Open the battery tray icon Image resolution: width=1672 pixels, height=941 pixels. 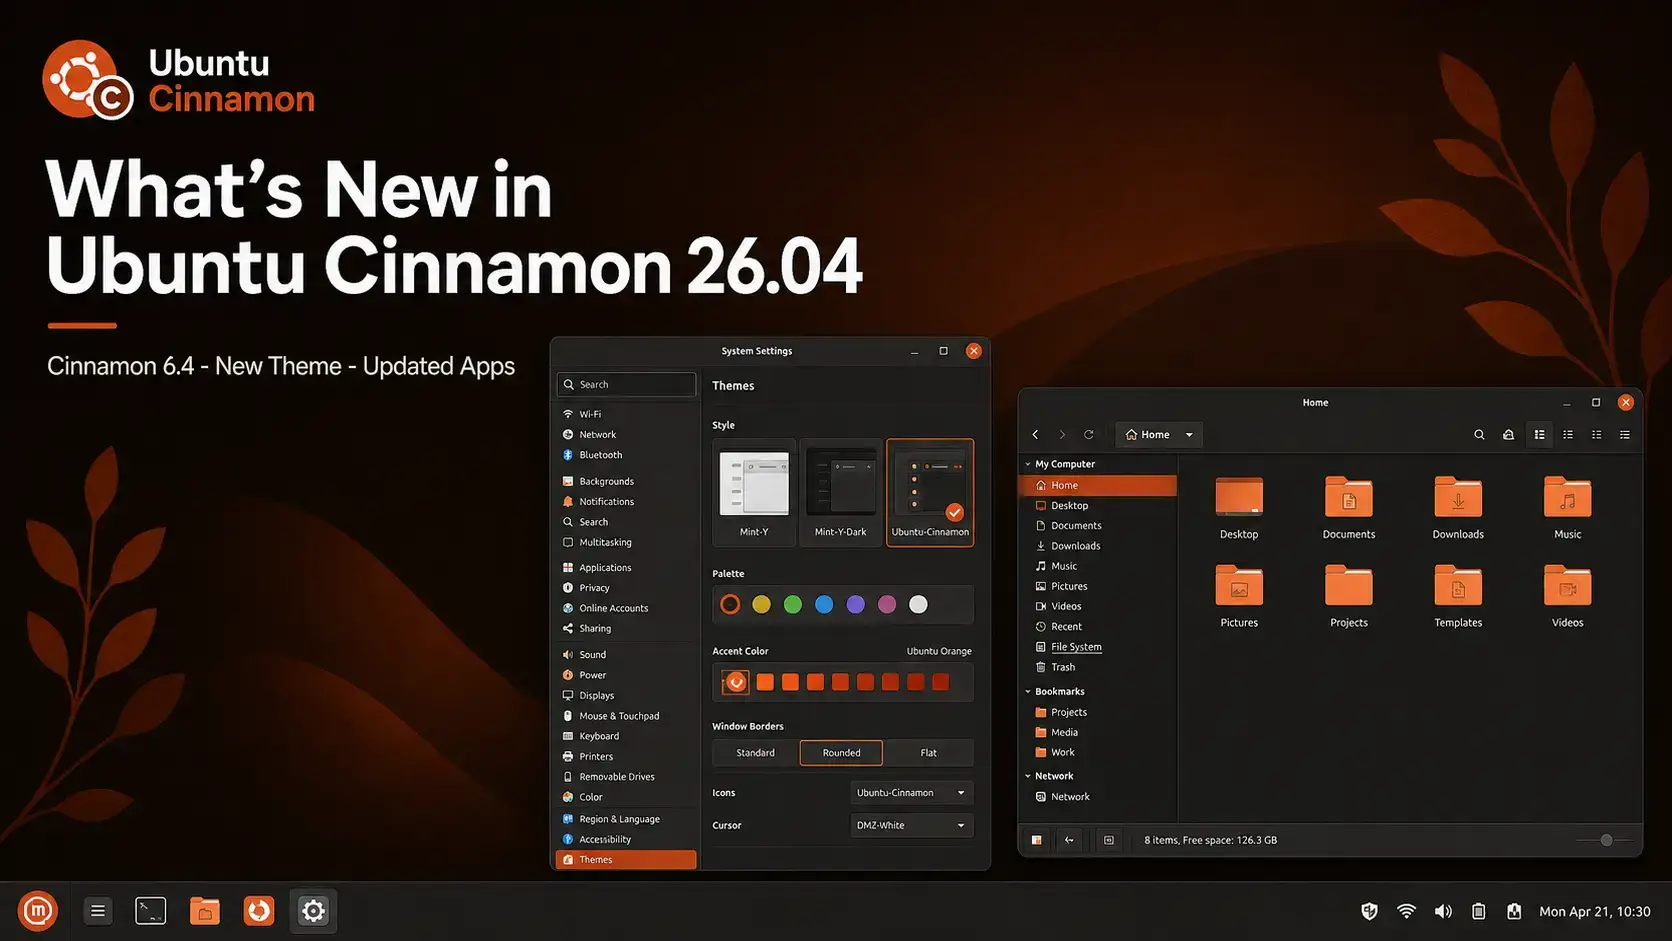pos(1479,911)
